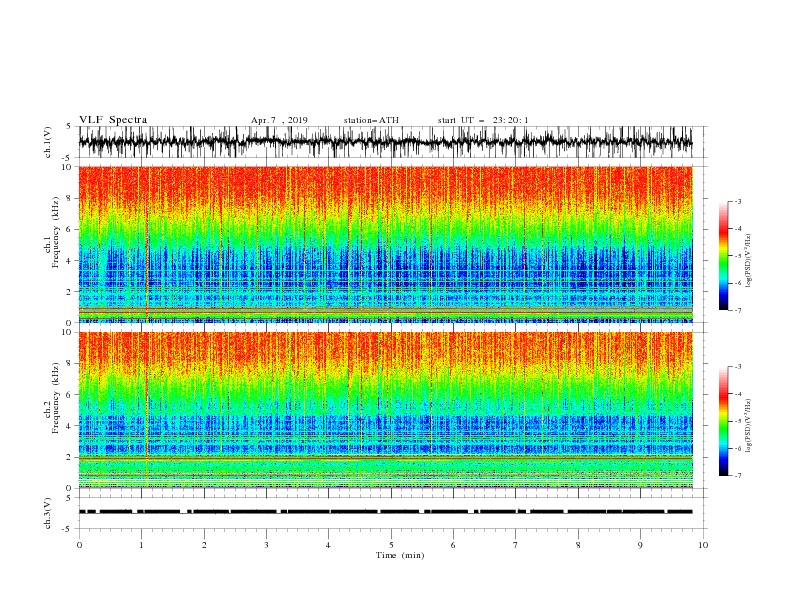792x612 pixels.
Task: Click the ch.1 color scale bar
Action: 723,256
